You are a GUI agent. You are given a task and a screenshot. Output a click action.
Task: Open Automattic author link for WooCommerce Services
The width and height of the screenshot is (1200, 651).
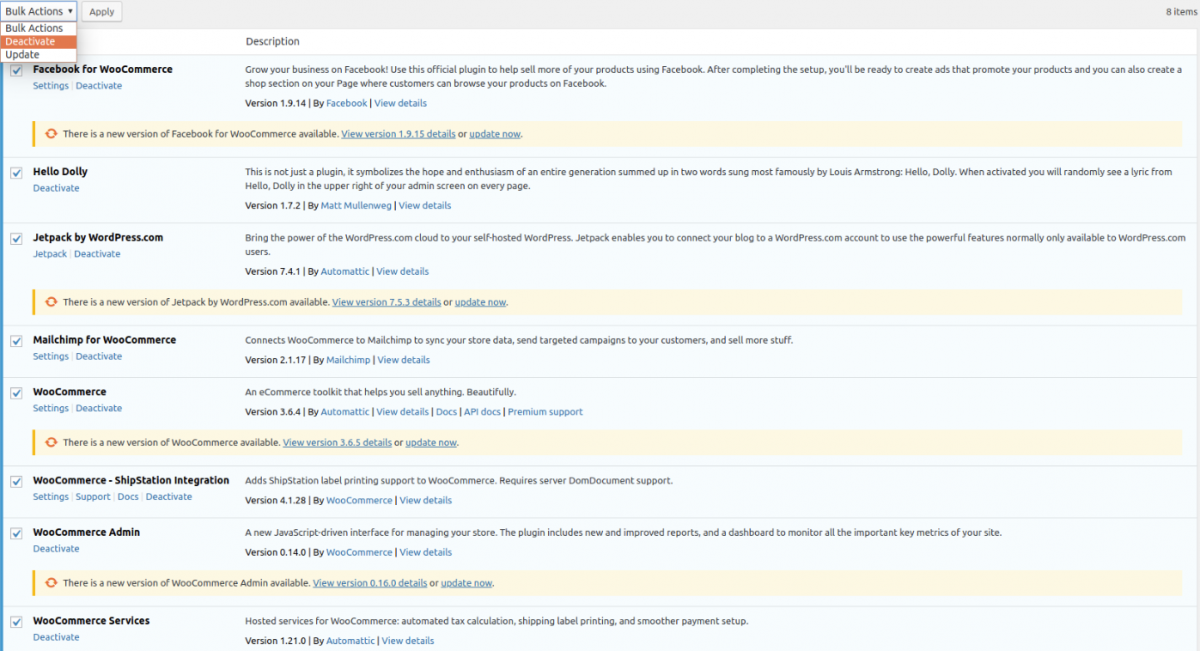pos(351,641)
